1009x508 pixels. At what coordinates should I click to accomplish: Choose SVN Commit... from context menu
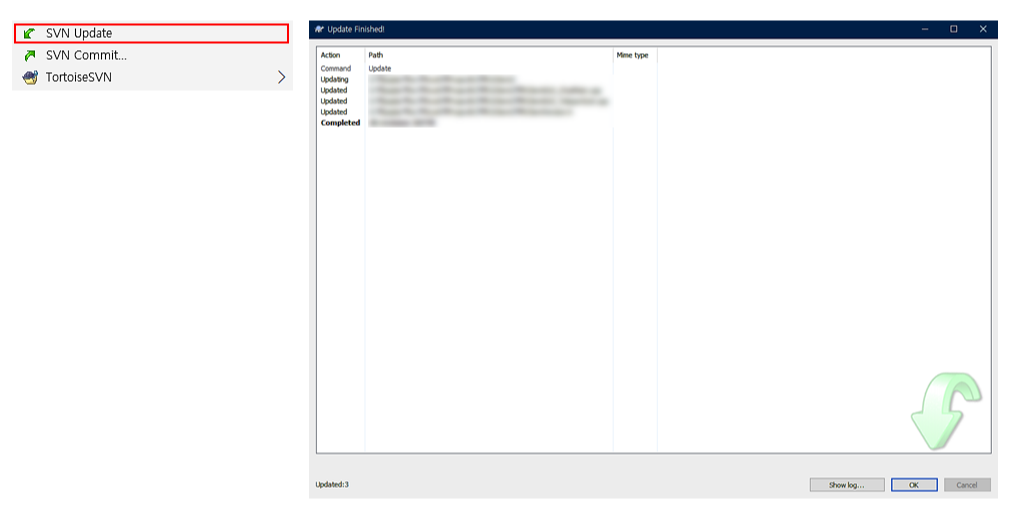(152, 55)
